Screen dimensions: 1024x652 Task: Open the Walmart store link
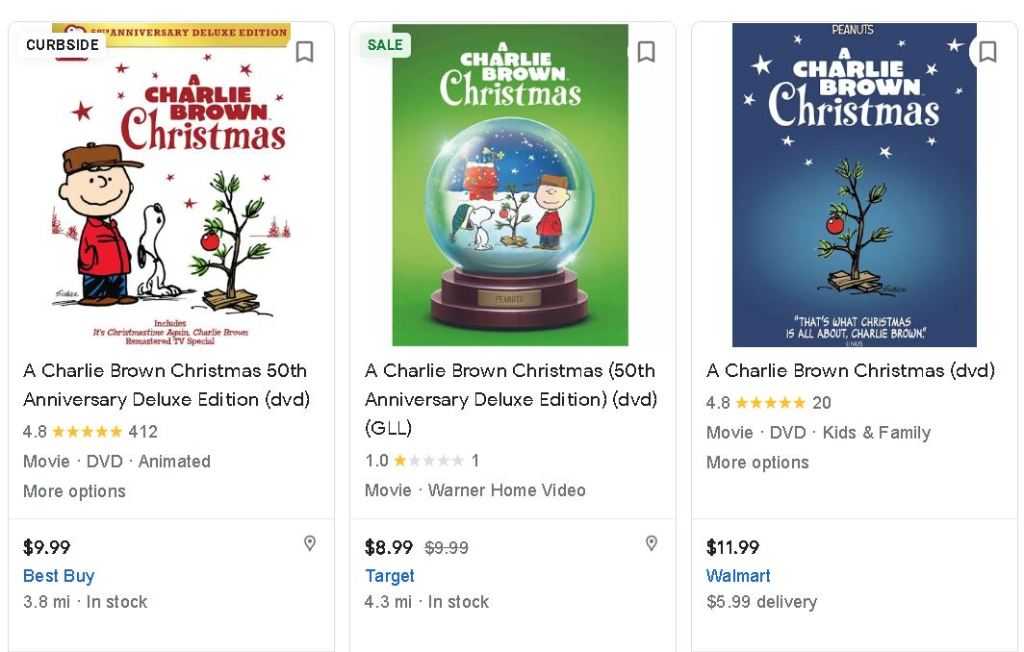[738, 576]
